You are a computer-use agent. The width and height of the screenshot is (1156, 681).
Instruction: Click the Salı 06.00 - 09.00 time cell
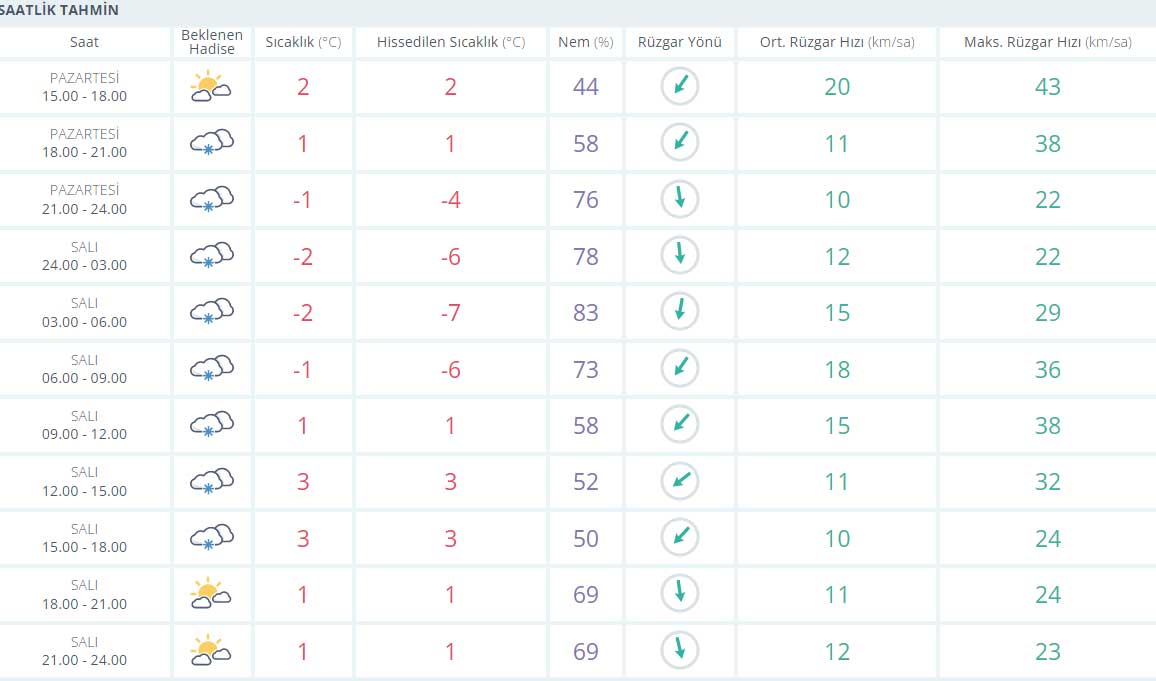coord(98,369)
